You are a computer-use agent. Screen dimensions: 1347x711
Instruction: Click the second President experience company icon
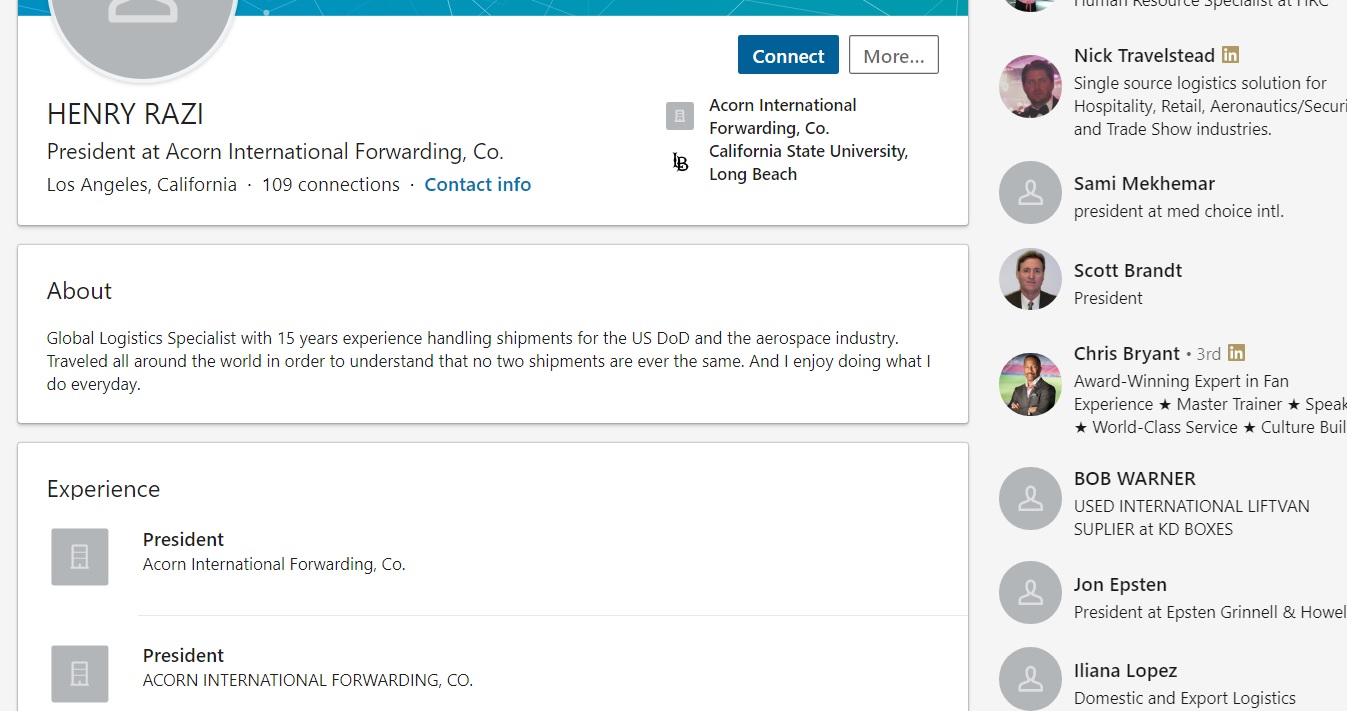[80, 673]
